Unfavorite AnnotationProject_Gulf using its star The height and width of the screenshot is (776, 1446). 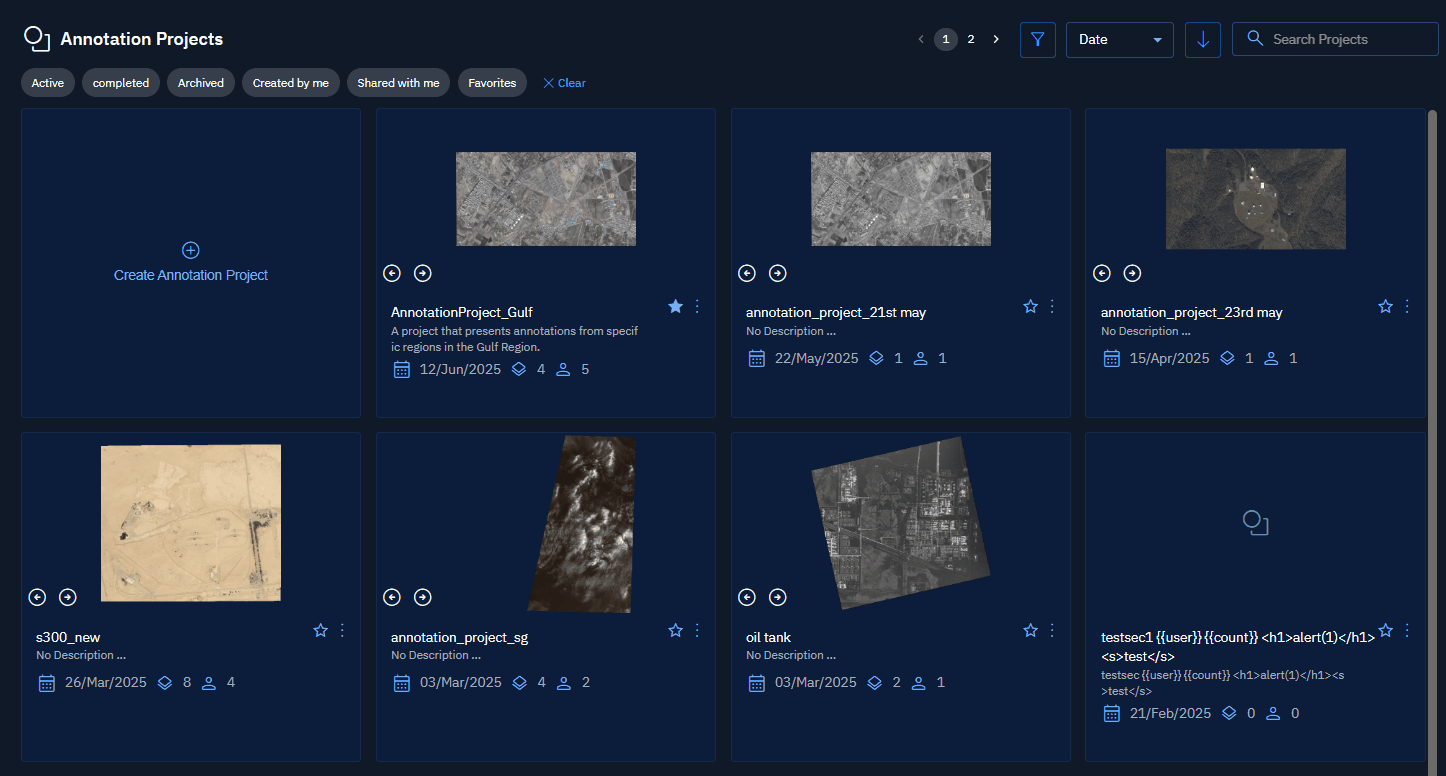pyautogui.click(x=675, y=306)
